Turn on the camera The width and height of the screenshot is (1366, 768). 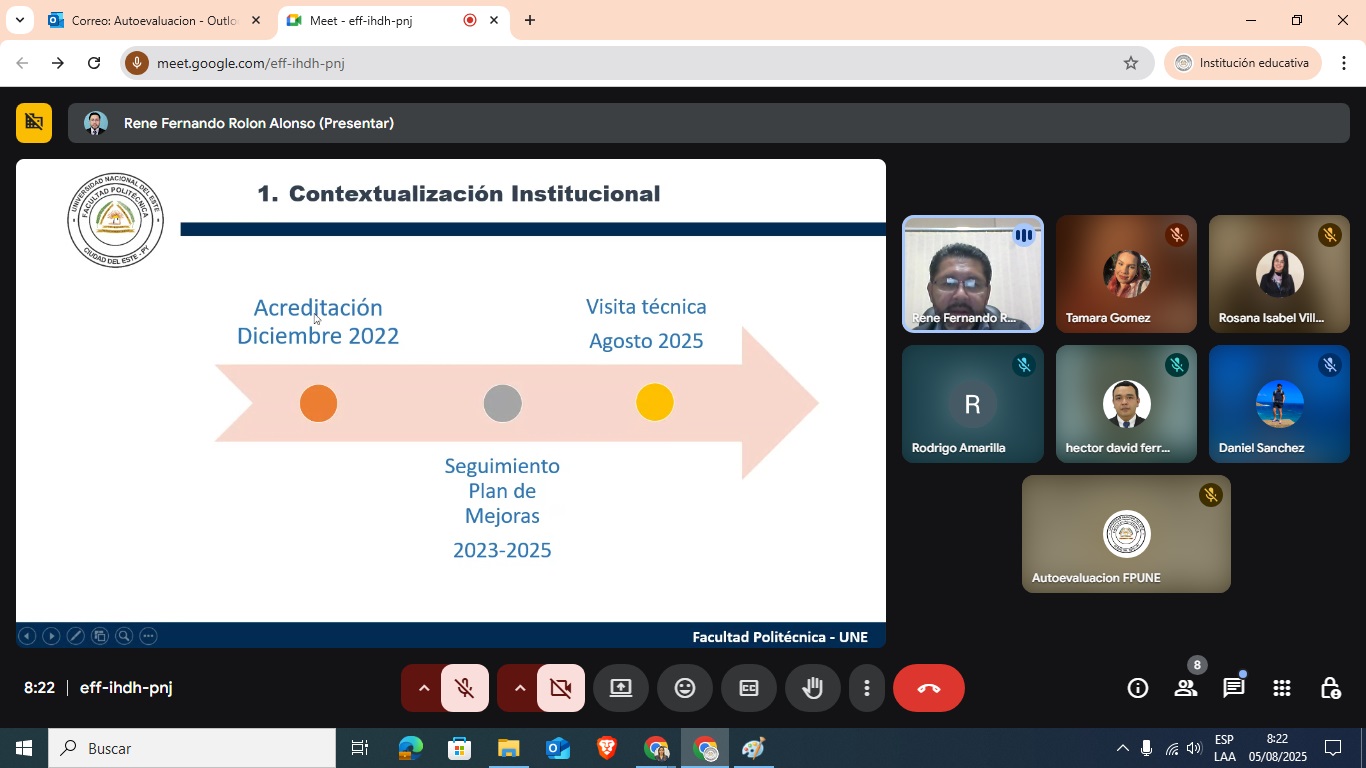pyautogui.click(x=560, y=688)
